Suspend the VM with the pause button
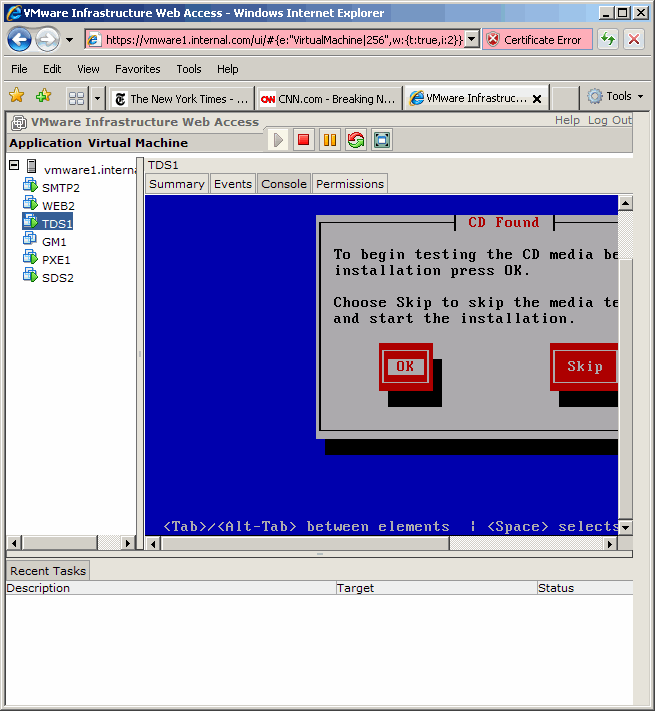The width and height of the screenshot is (655, 711). pos(330,140)
